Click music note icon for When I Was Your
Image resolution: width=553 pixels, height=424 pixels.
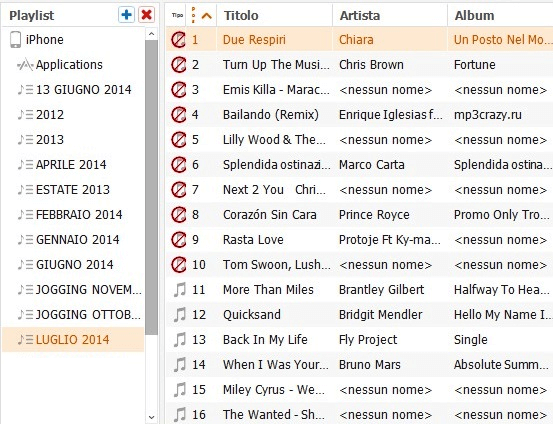180,365
